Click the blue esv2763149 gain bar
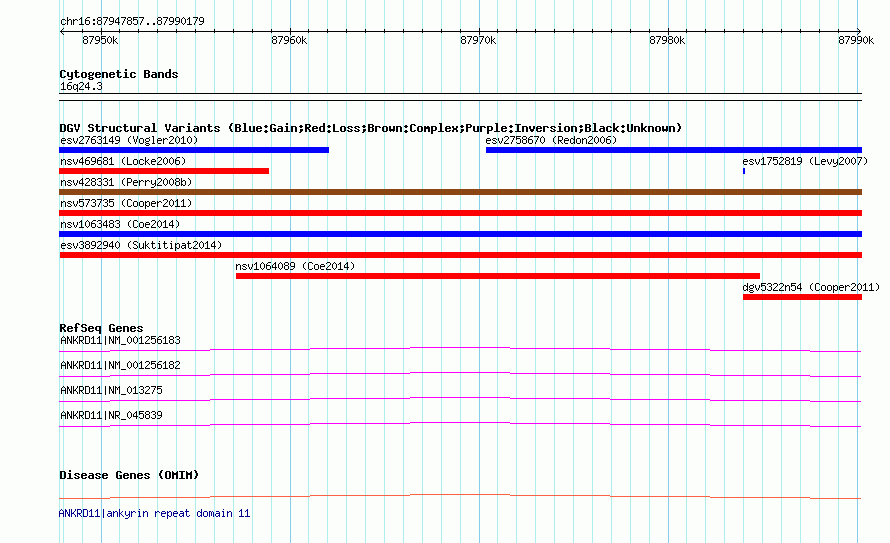 pos(194,150)
